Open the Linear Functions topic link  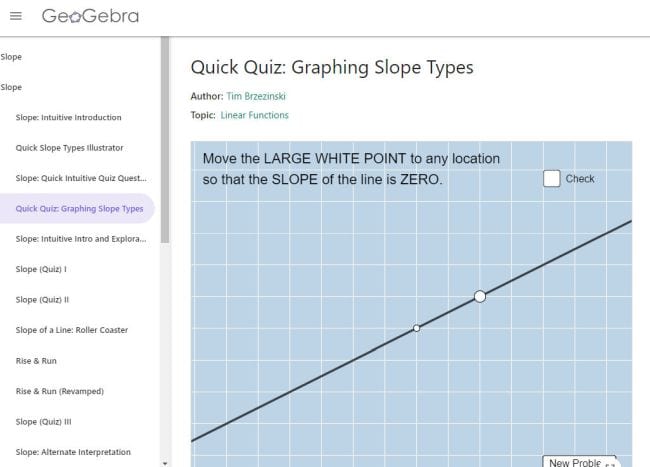[254, 115]
